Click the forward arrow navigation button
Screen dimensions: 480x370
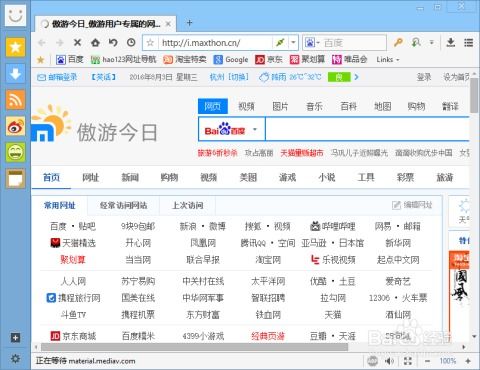click(60, 43)
